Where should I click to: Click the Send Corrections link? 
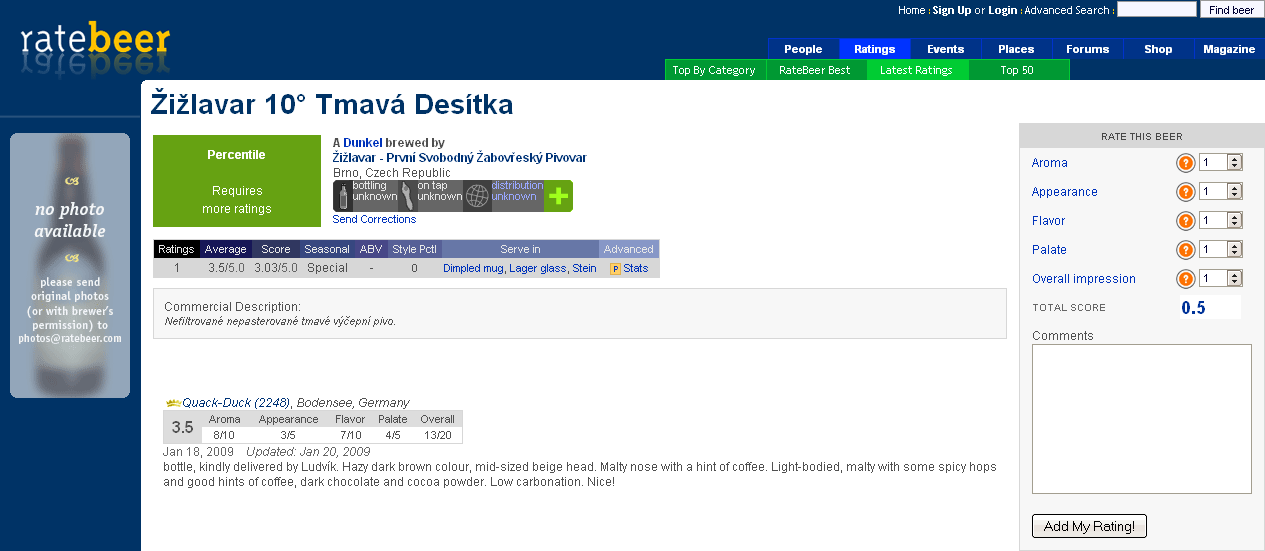click(x=375, y=219)
